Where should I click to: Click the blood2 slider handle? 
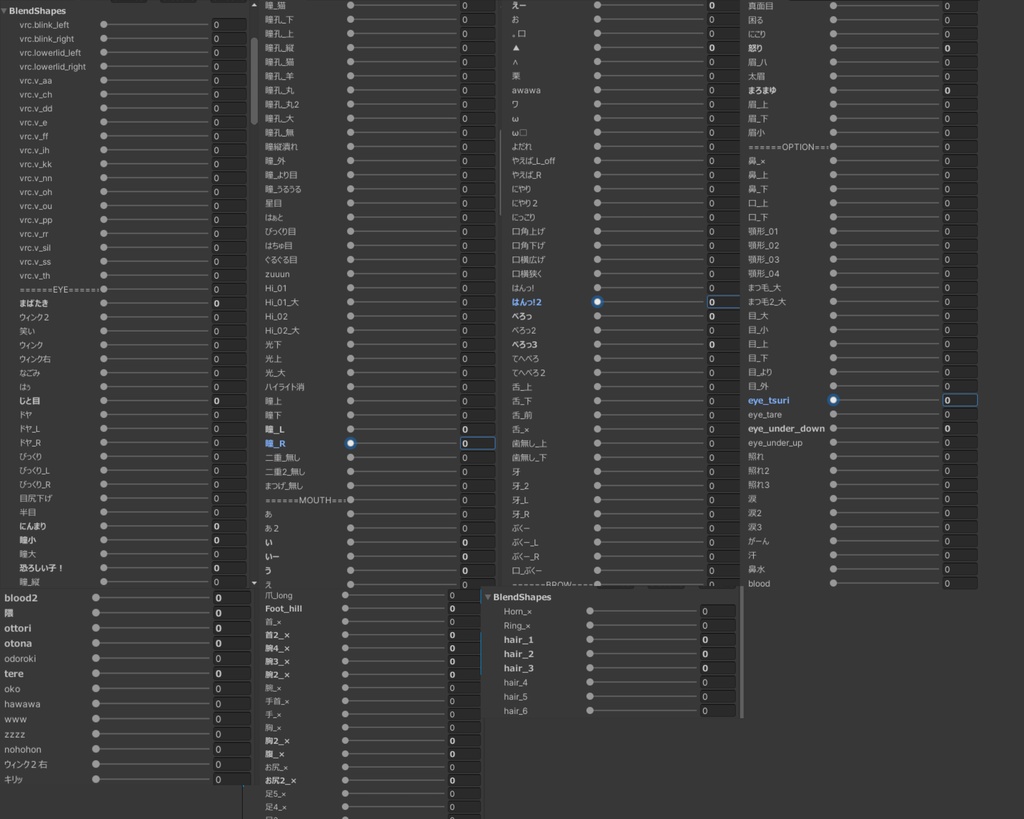(x=96, y=598)
